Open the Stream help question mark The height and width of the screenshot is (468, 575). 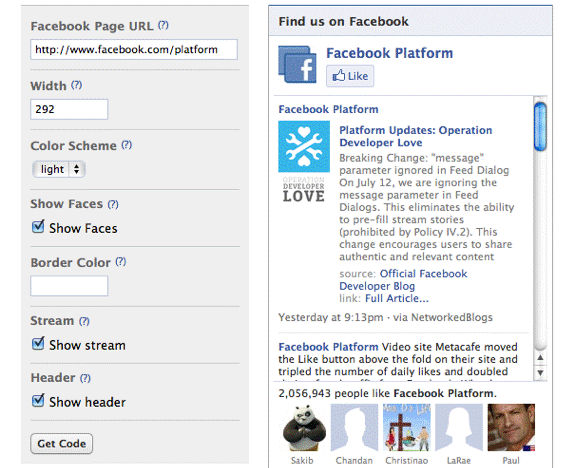[84, 321]
